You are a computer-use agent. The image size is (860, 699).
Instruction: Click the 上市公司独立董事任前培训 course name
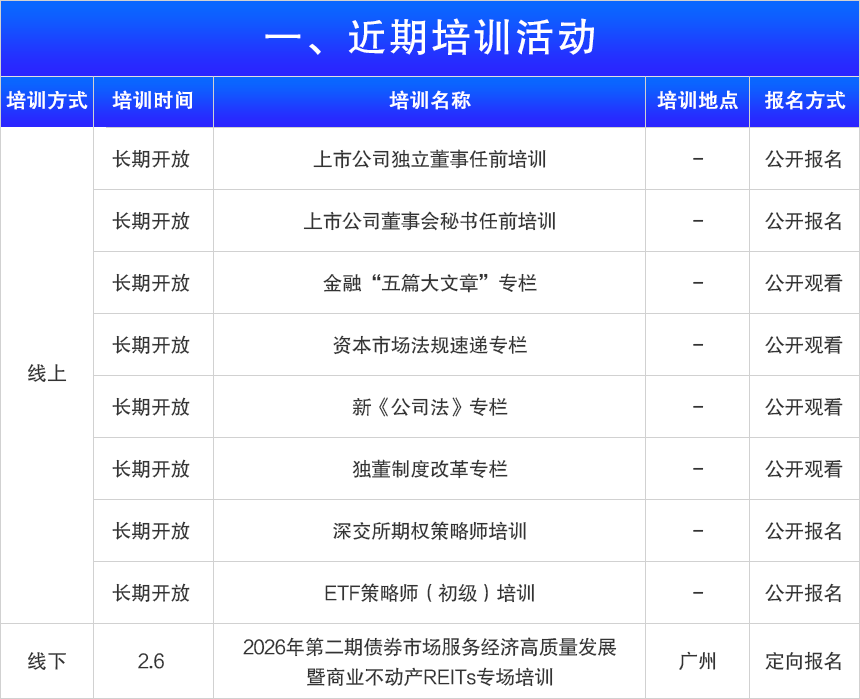(x=429, y=159)
